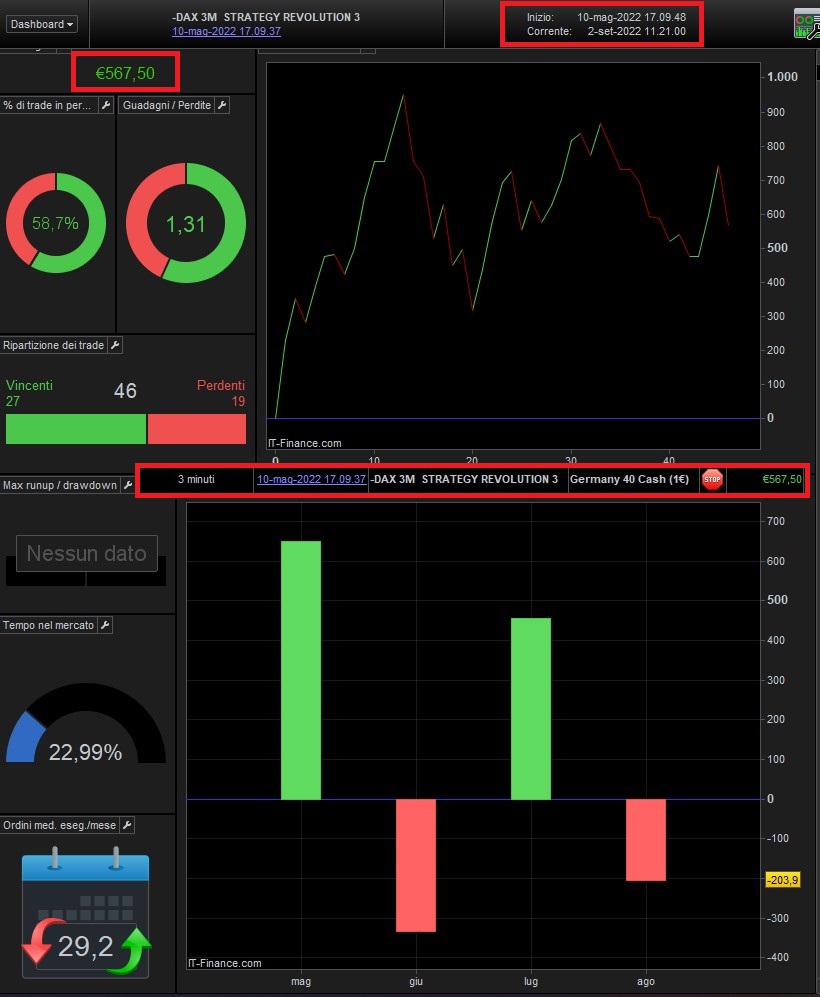Click the Ripartizione dei trade panel title
820x997 pixels.
(53, 345)
